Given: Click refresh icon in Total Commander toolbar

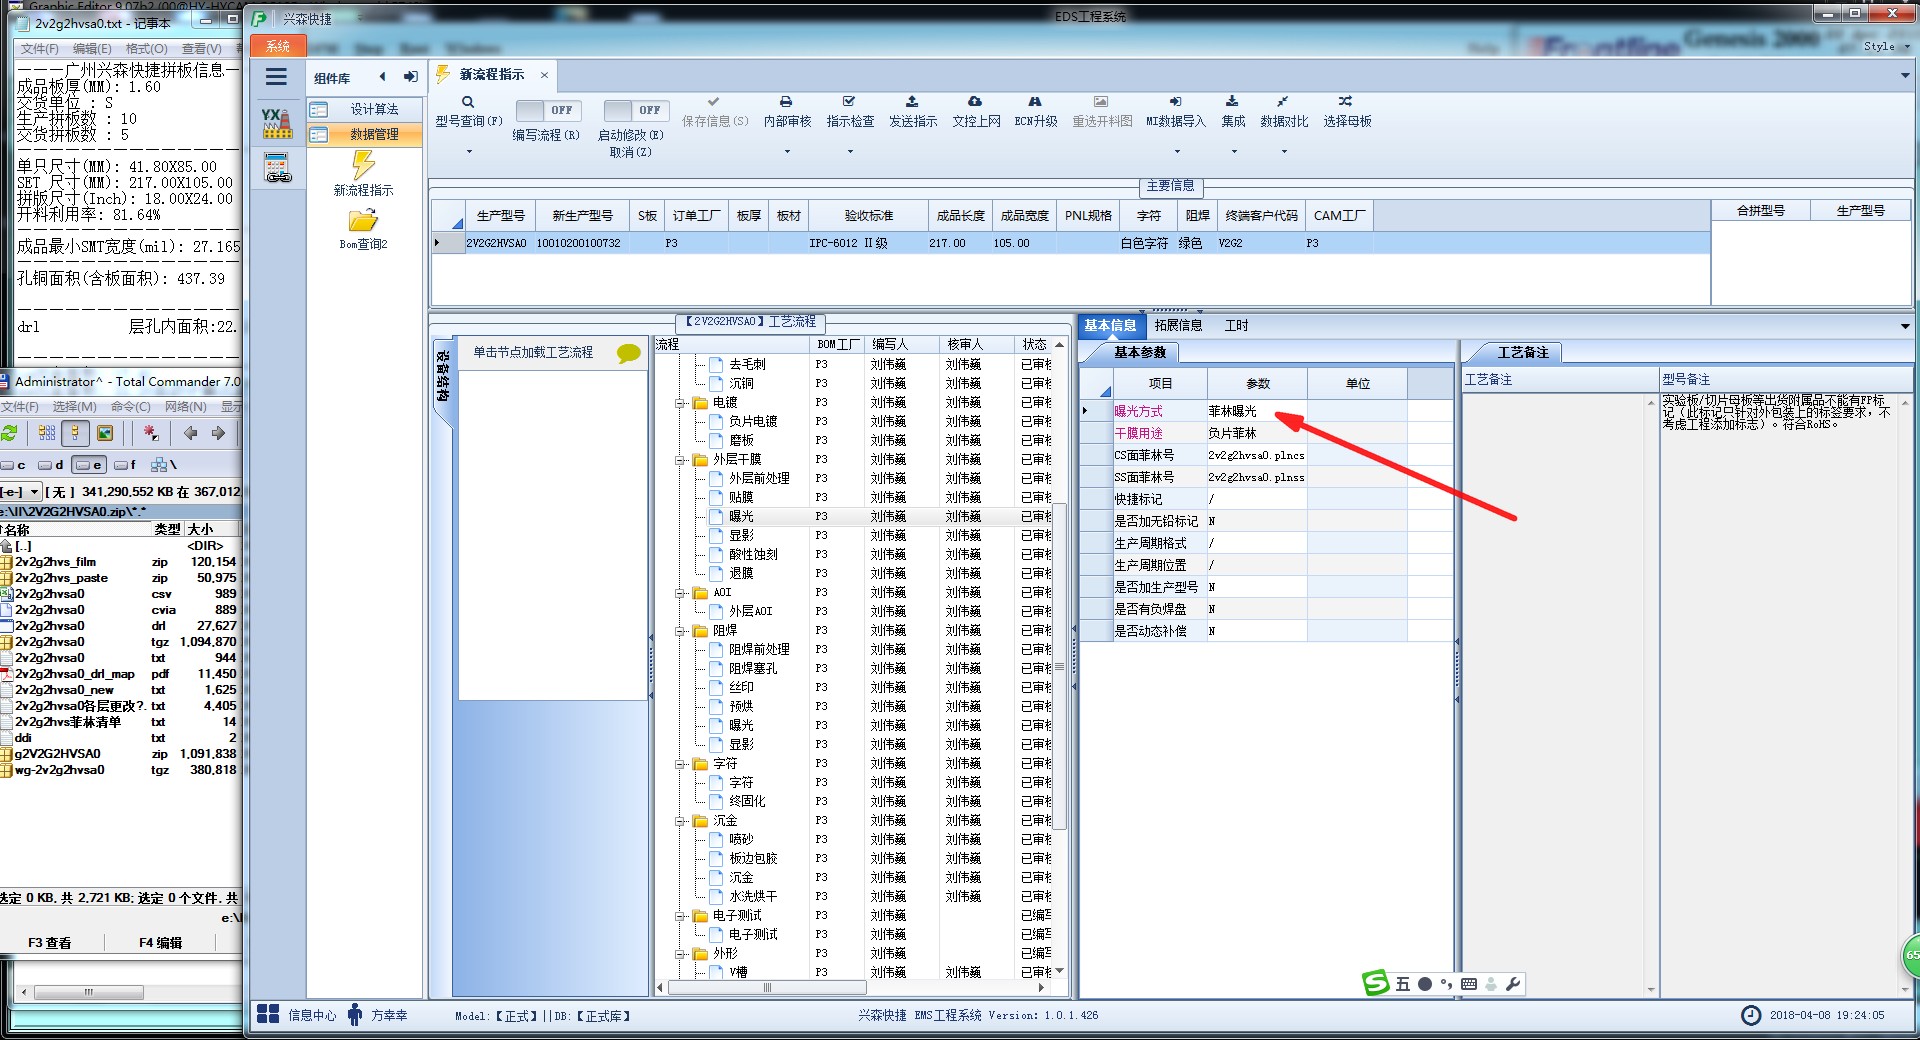Looking at the screenshot, I should (10, 433).
